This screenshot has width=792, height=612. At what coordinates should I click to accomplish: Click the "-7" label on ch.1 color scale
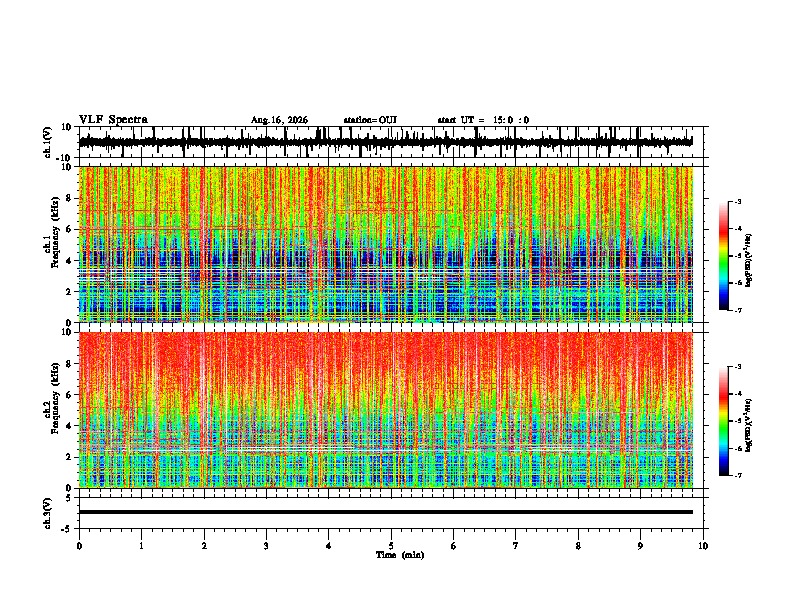[738, 310]
